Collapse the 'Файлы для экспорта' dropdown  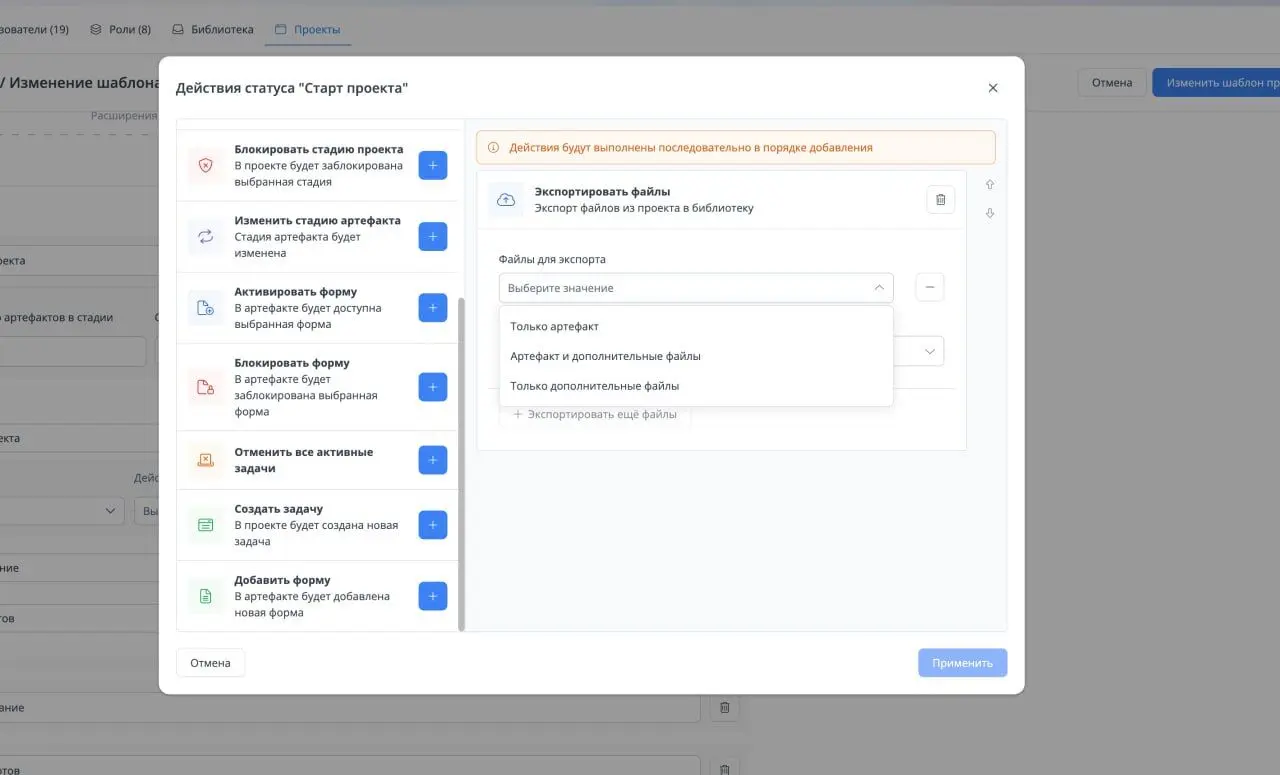(878, 288)
